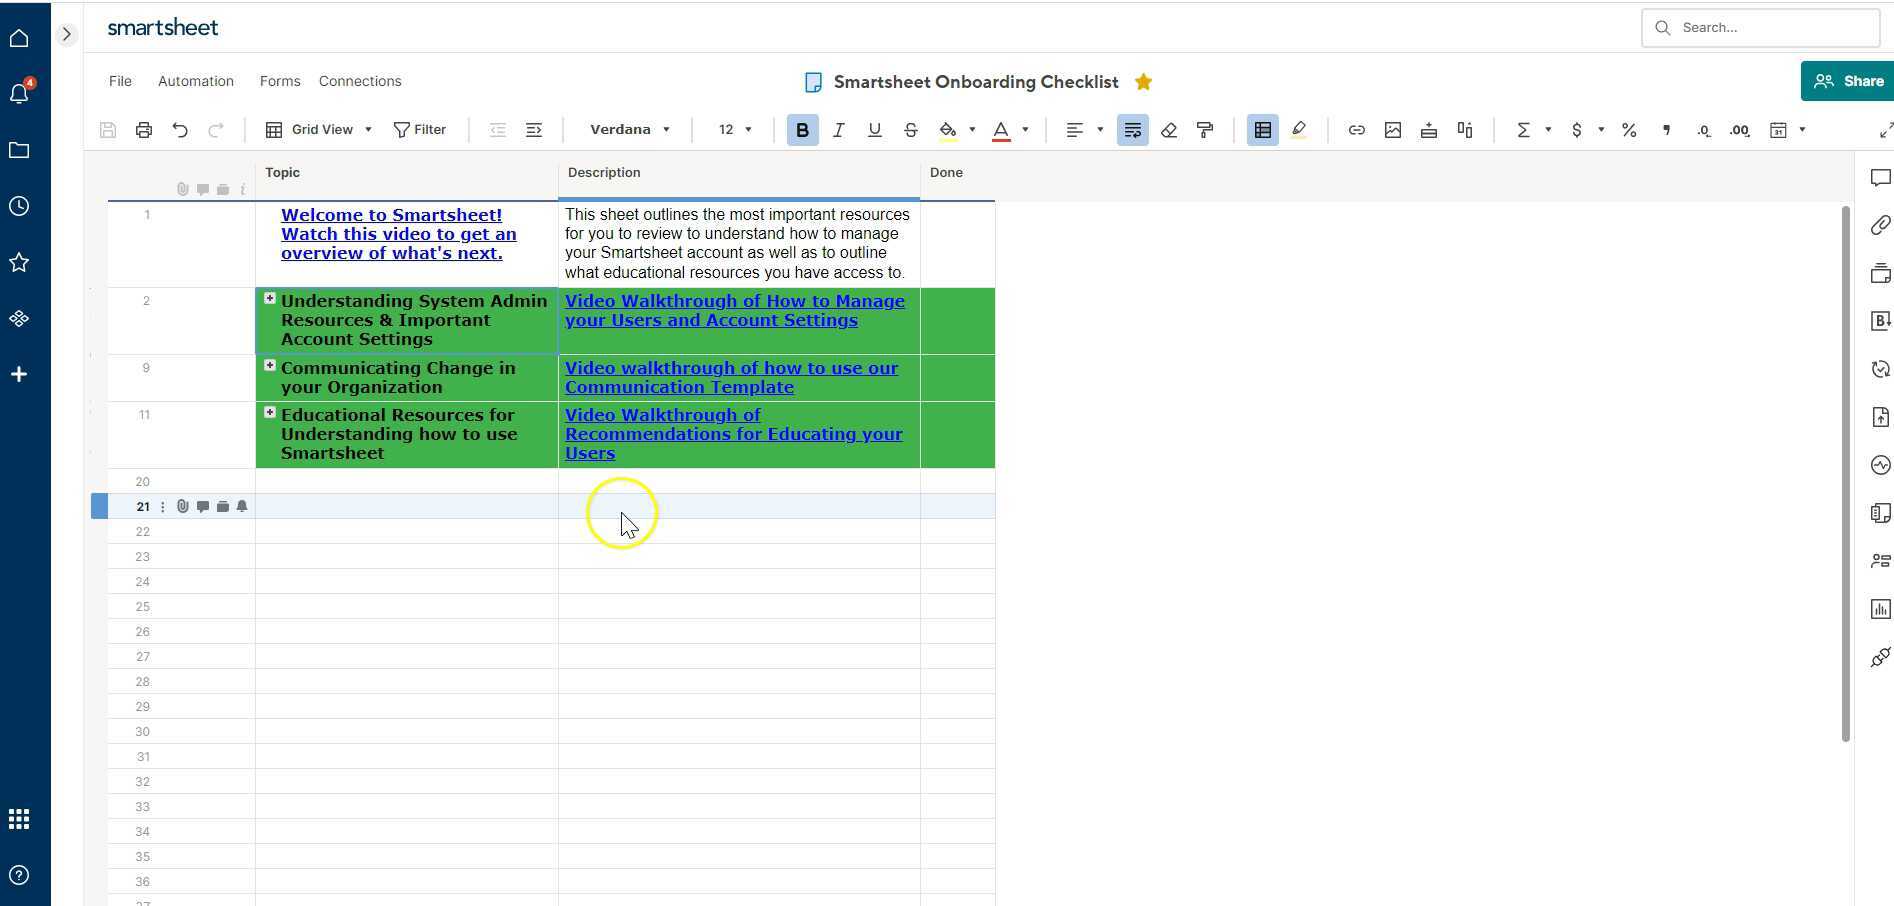The height and width of the screenshot is (906, 1894).
Task: Toggle bold formatting
Action: [801, 129]
